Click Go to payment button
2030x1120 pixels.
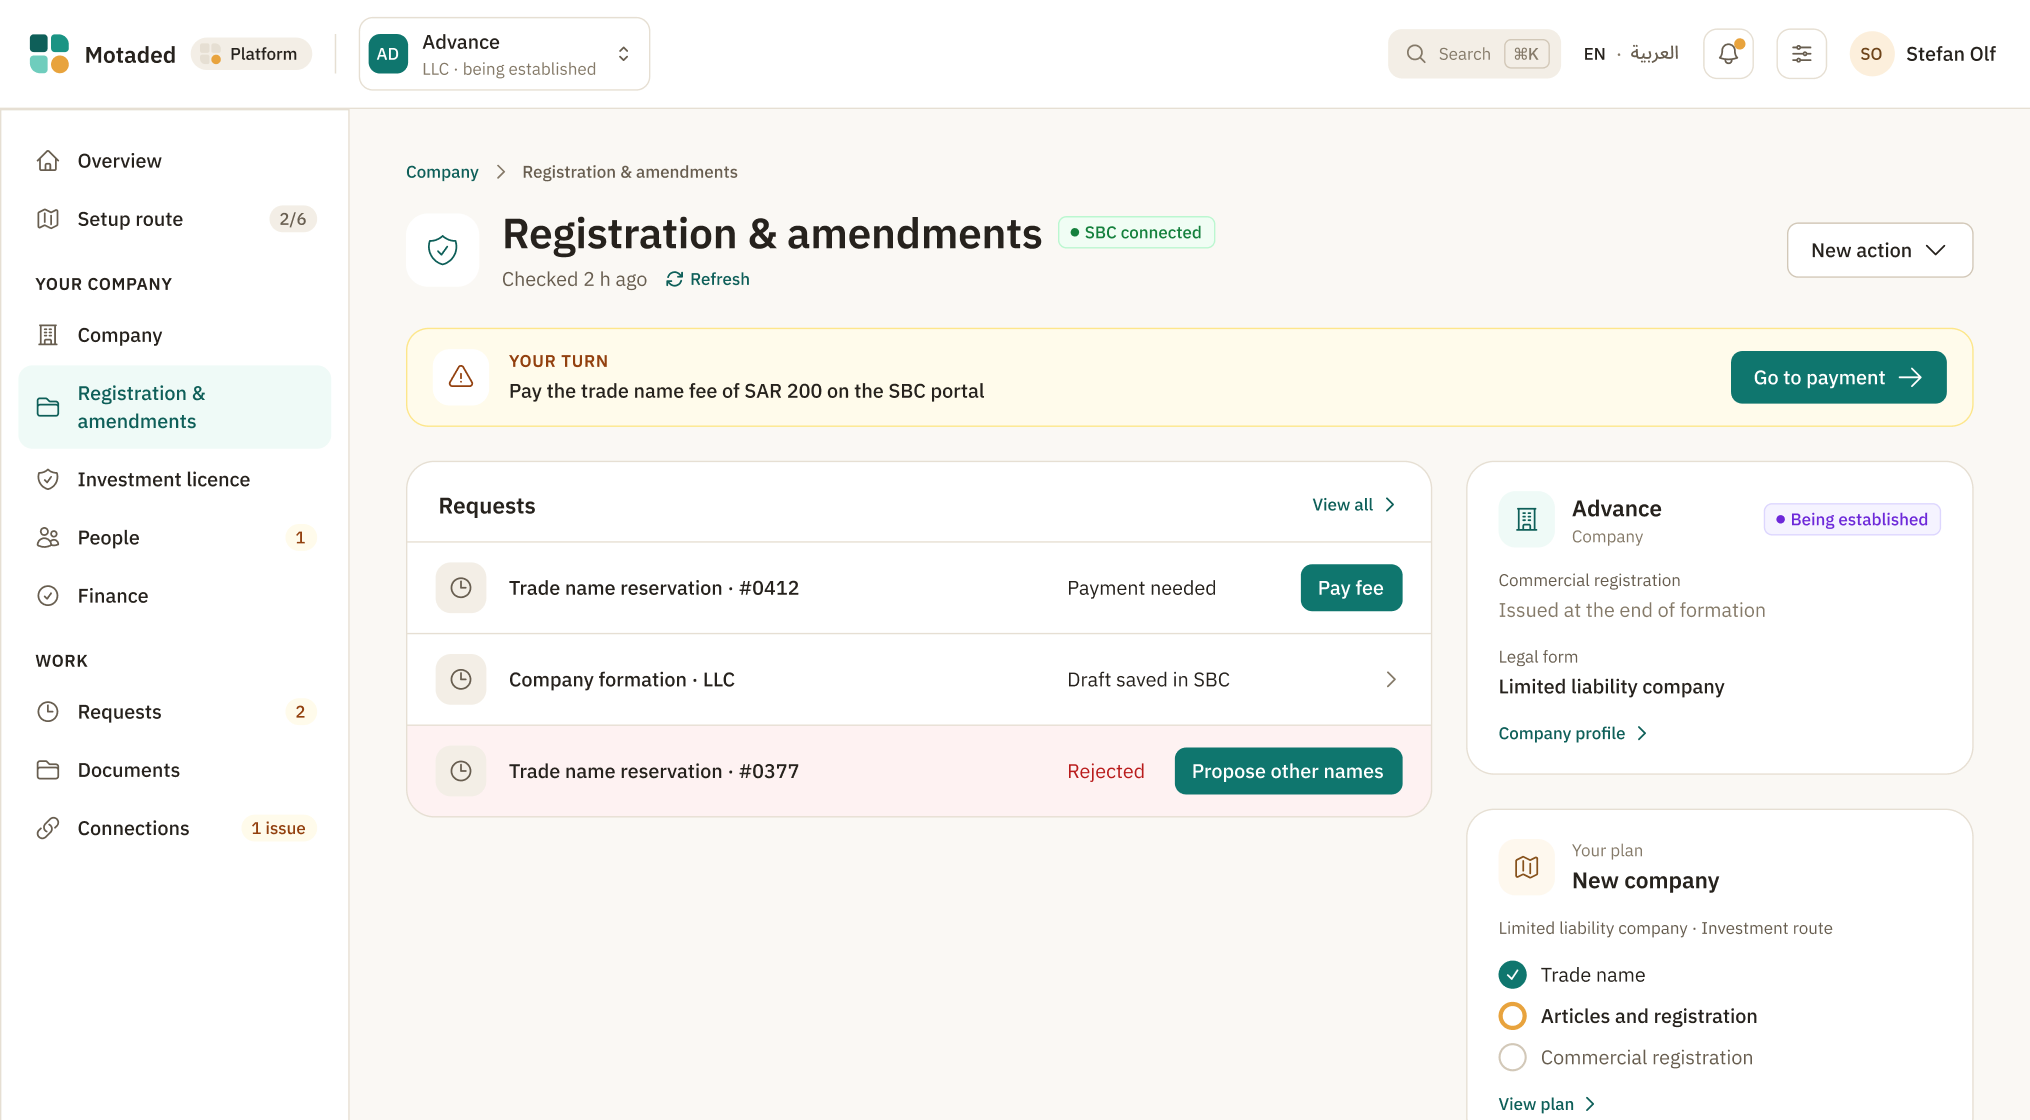1838,377
